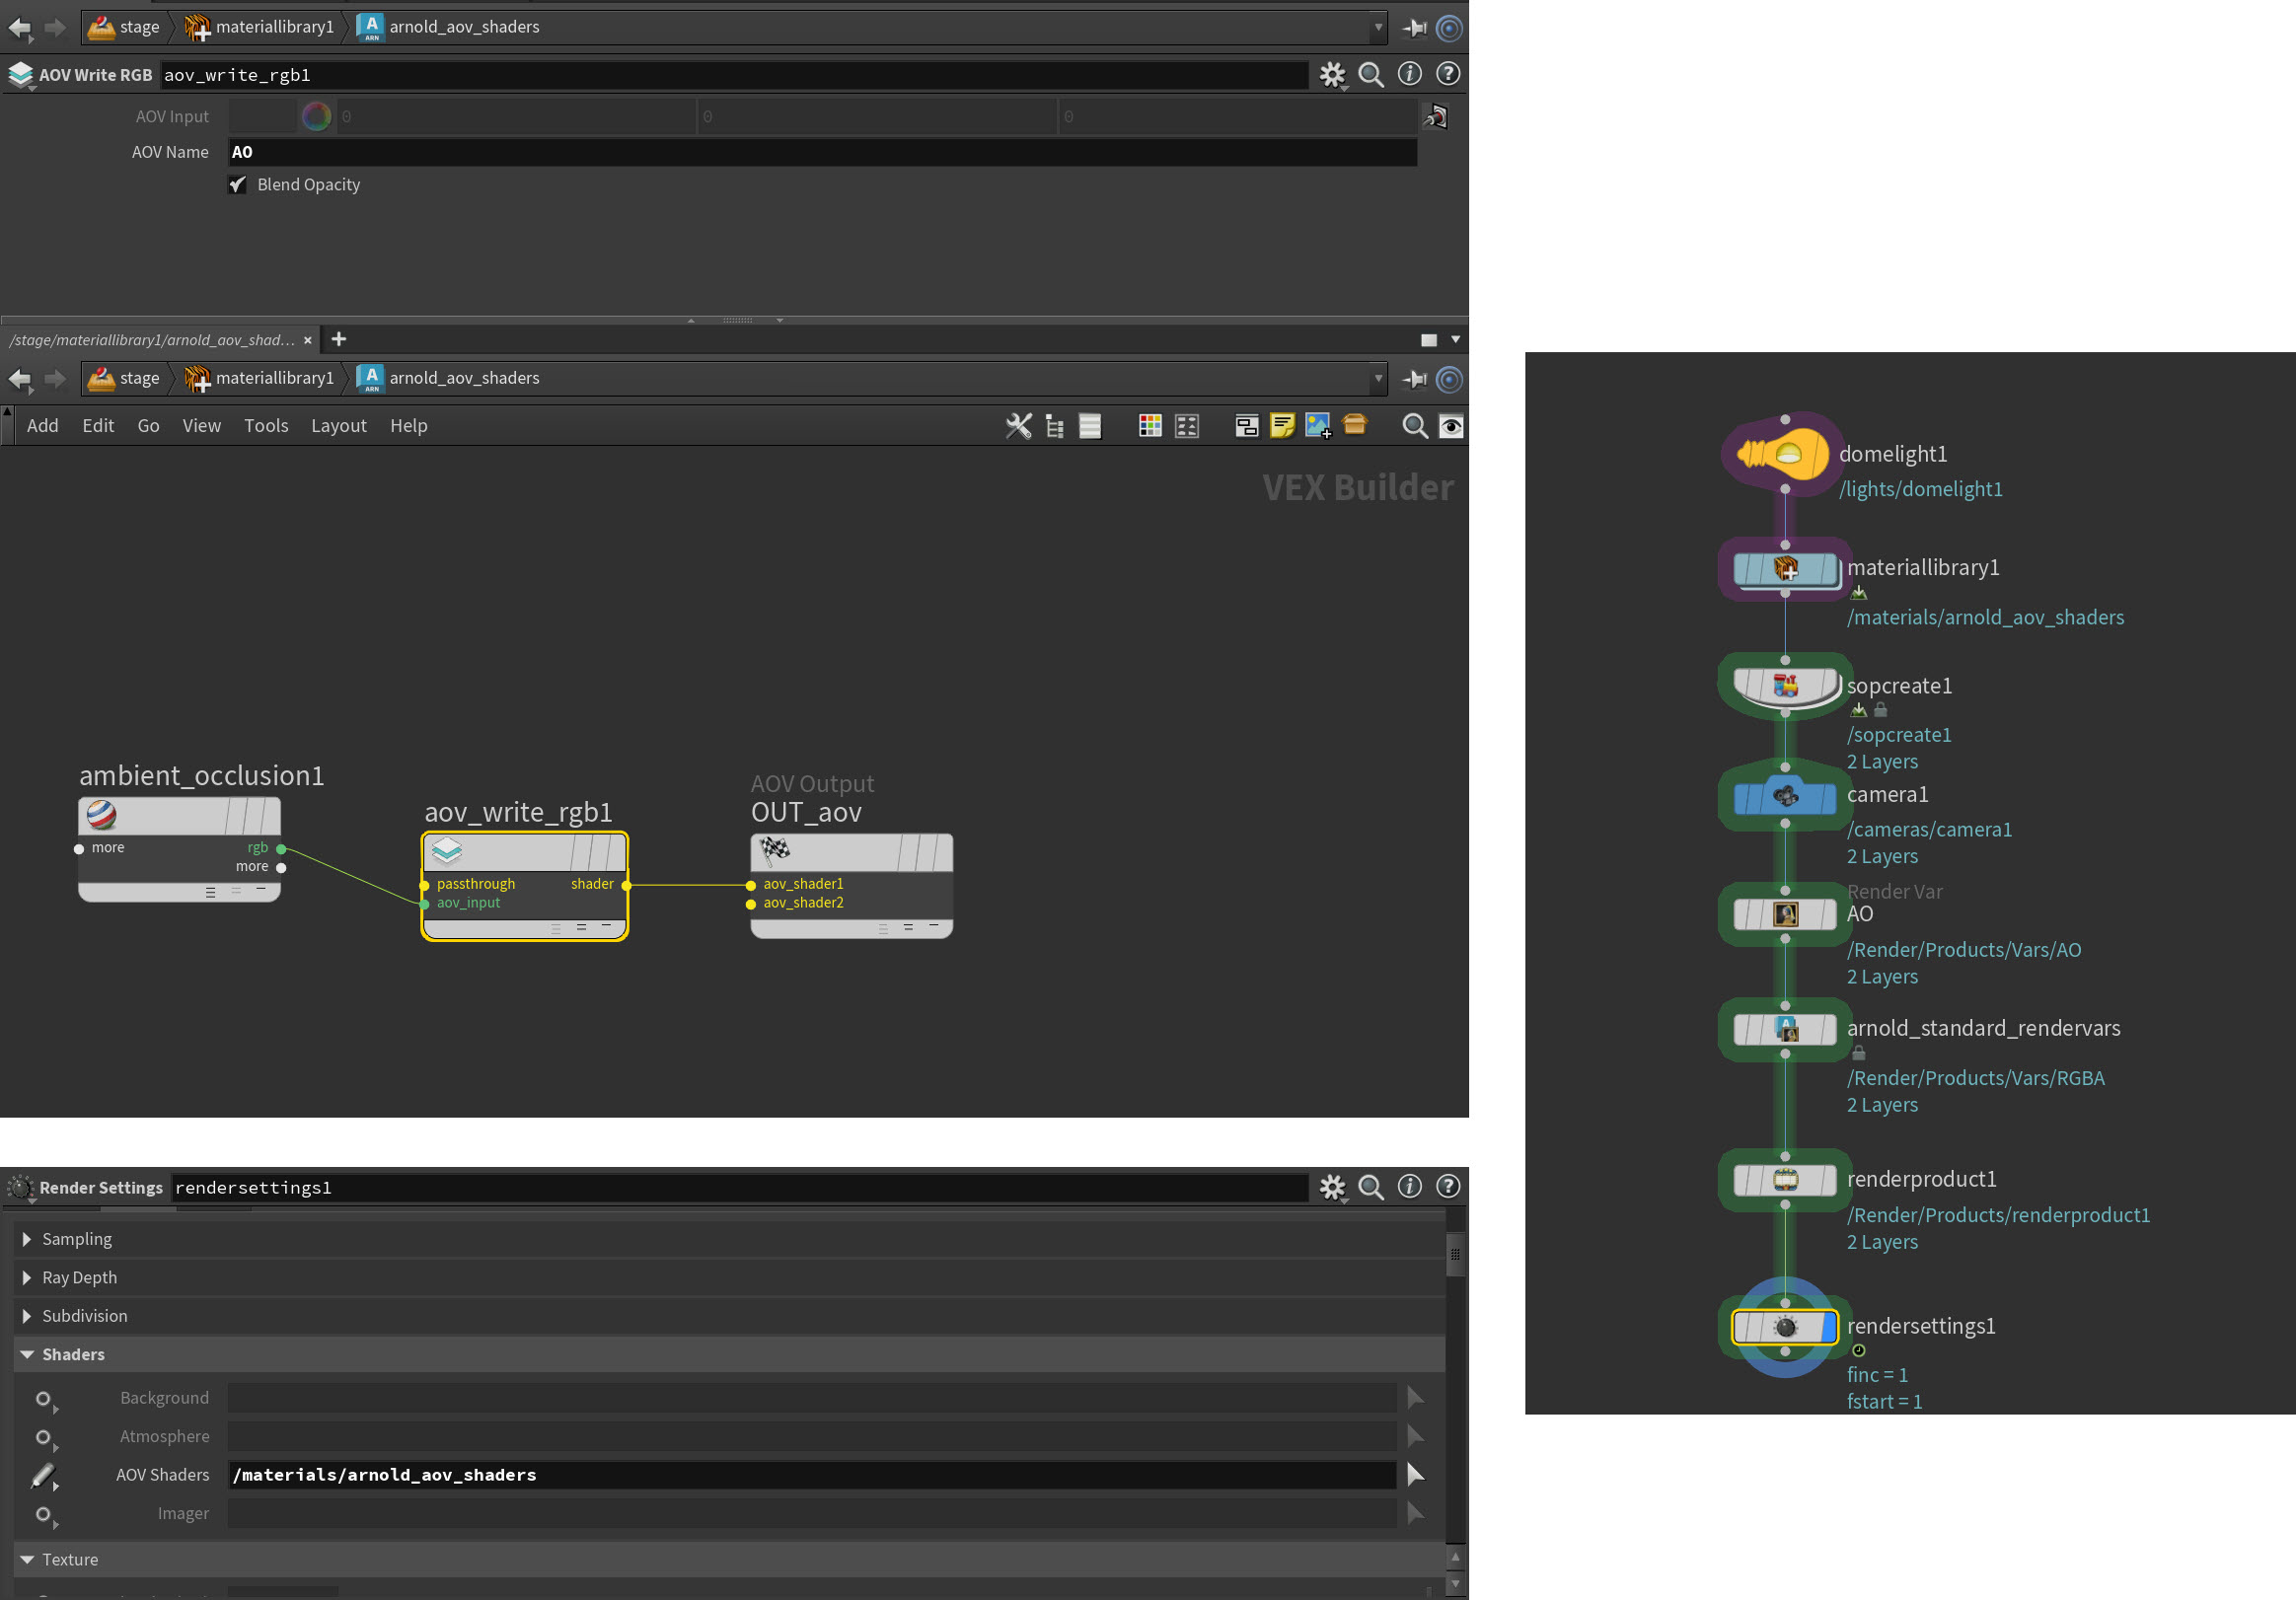Screen dimensions: 2296x1600
Task: Click the stage breadcrumb in the path bar
Action: pyautogui.click(x=139, y=27)
